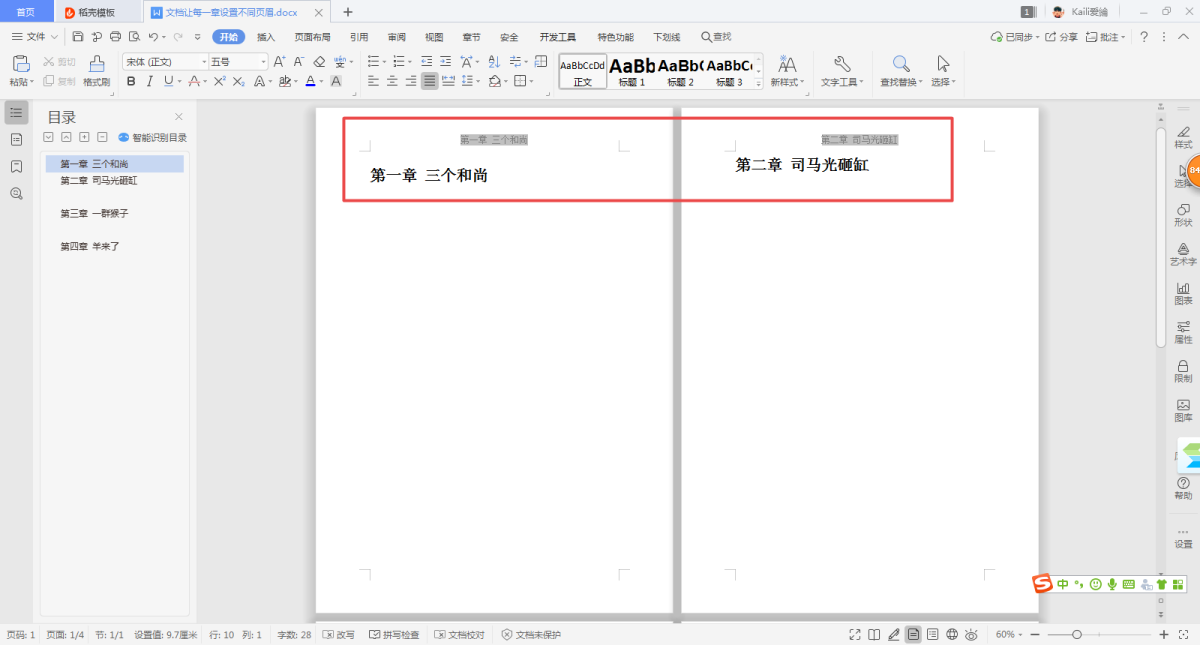Click the Save icon in quick toolbar
The image size is (1200, 645).
click(x=79, y=37)
